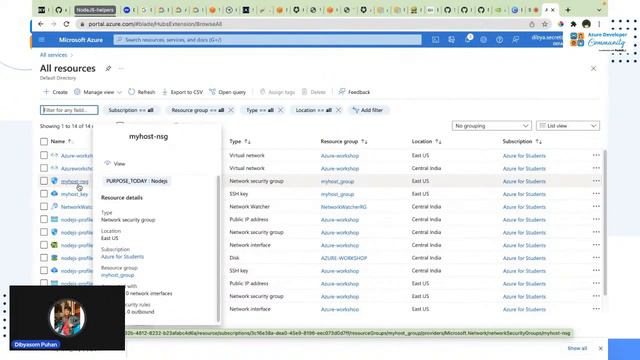Expand the No grouping dropdown
Viewport: 640px width, 360px height.
pyautogui.click(x=491, y=126)
